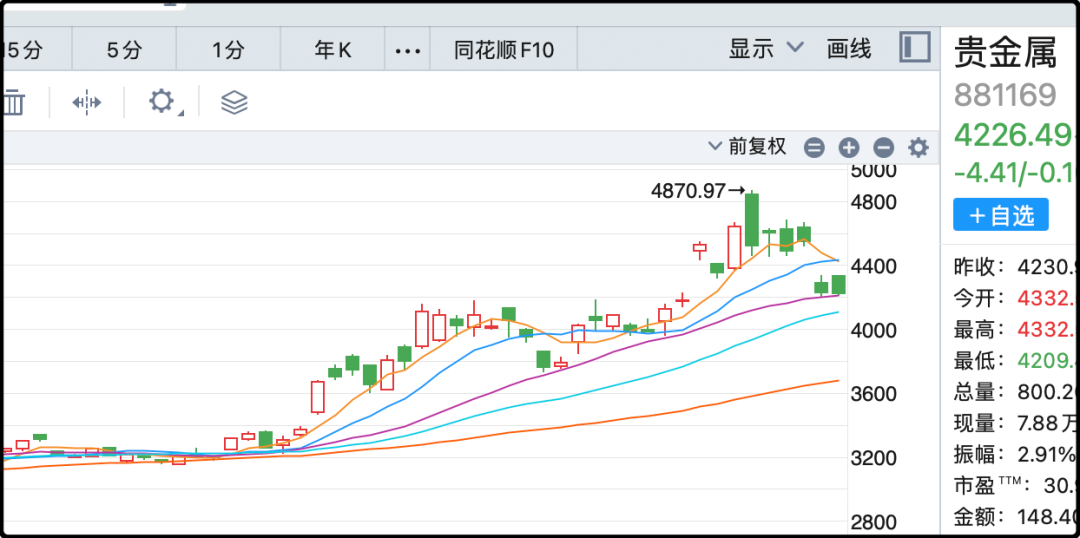Image resolution: width=1080 pixels, height=538 pixels.
Task: Click the 3200 price axis label
Action: [x=873, y=458]
